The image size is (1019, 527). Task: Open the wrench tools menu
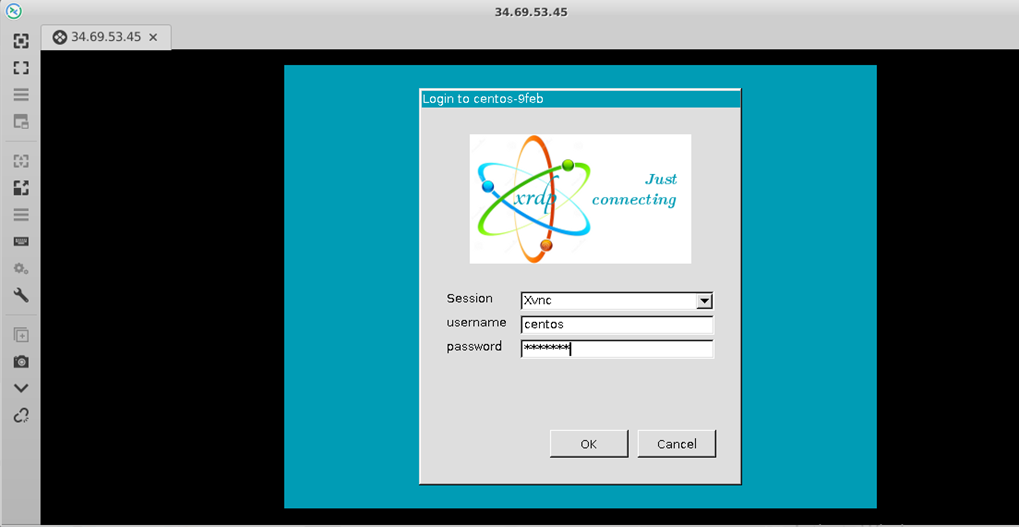tap(21, 296)
